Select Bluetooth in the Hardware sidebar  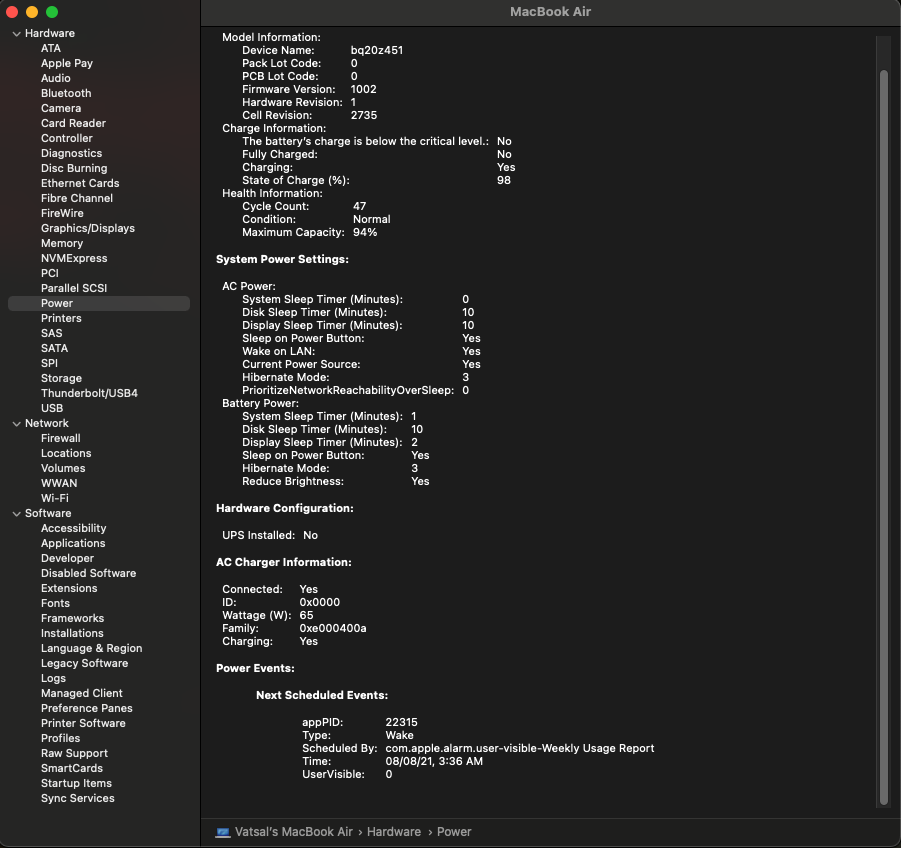66,93
